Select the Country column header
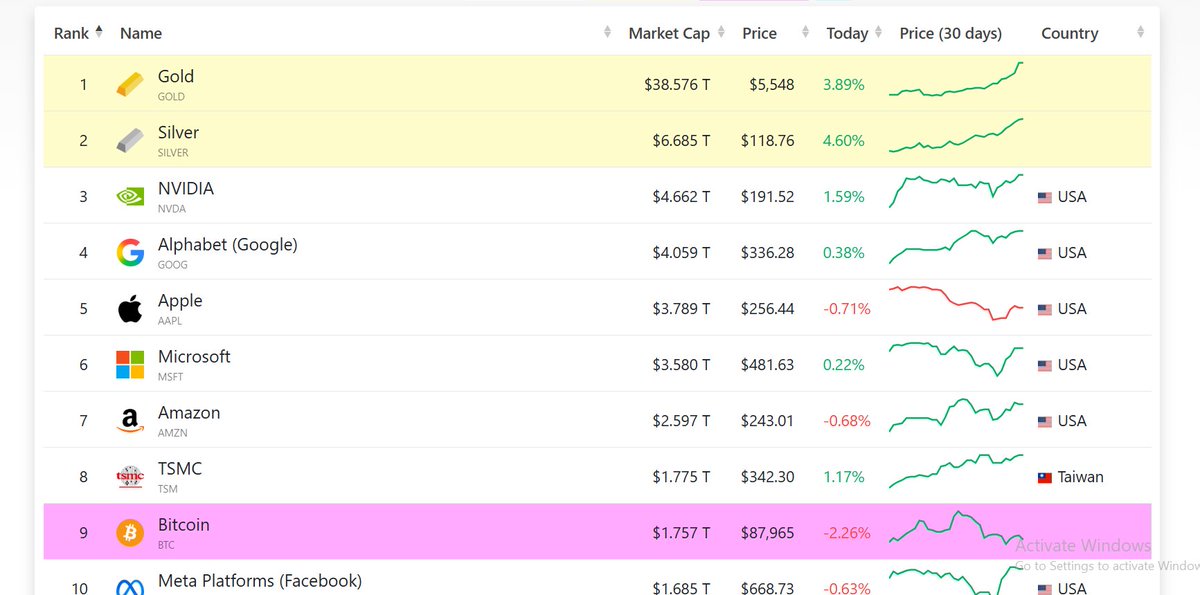The height and width of the screenshot is (595, 1200). [x=1069, y=33]
